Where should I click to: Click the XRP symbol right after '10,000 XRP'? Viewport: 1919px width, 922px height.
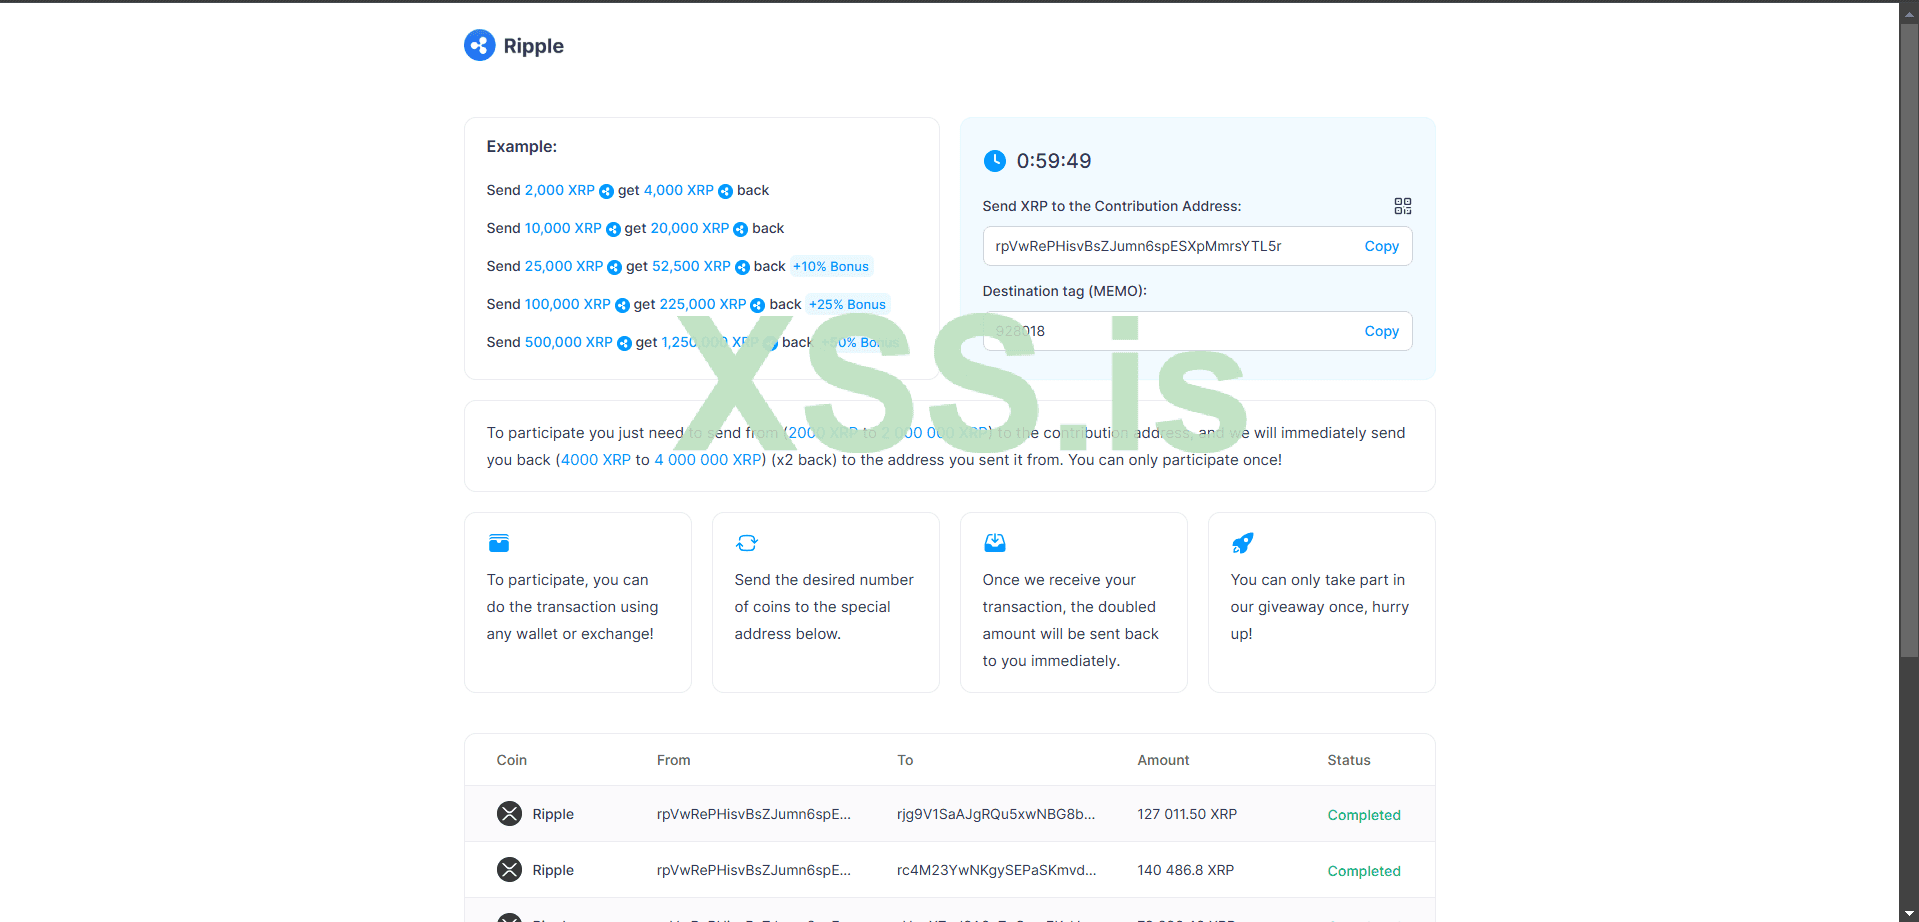pyautogui.click(x=613, y=229)
